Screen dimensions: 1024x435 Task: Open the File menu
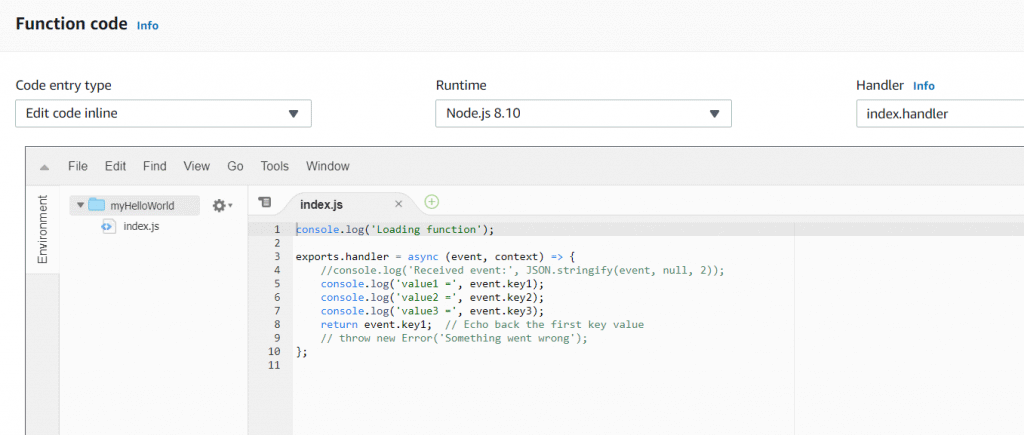coord(78,167)
